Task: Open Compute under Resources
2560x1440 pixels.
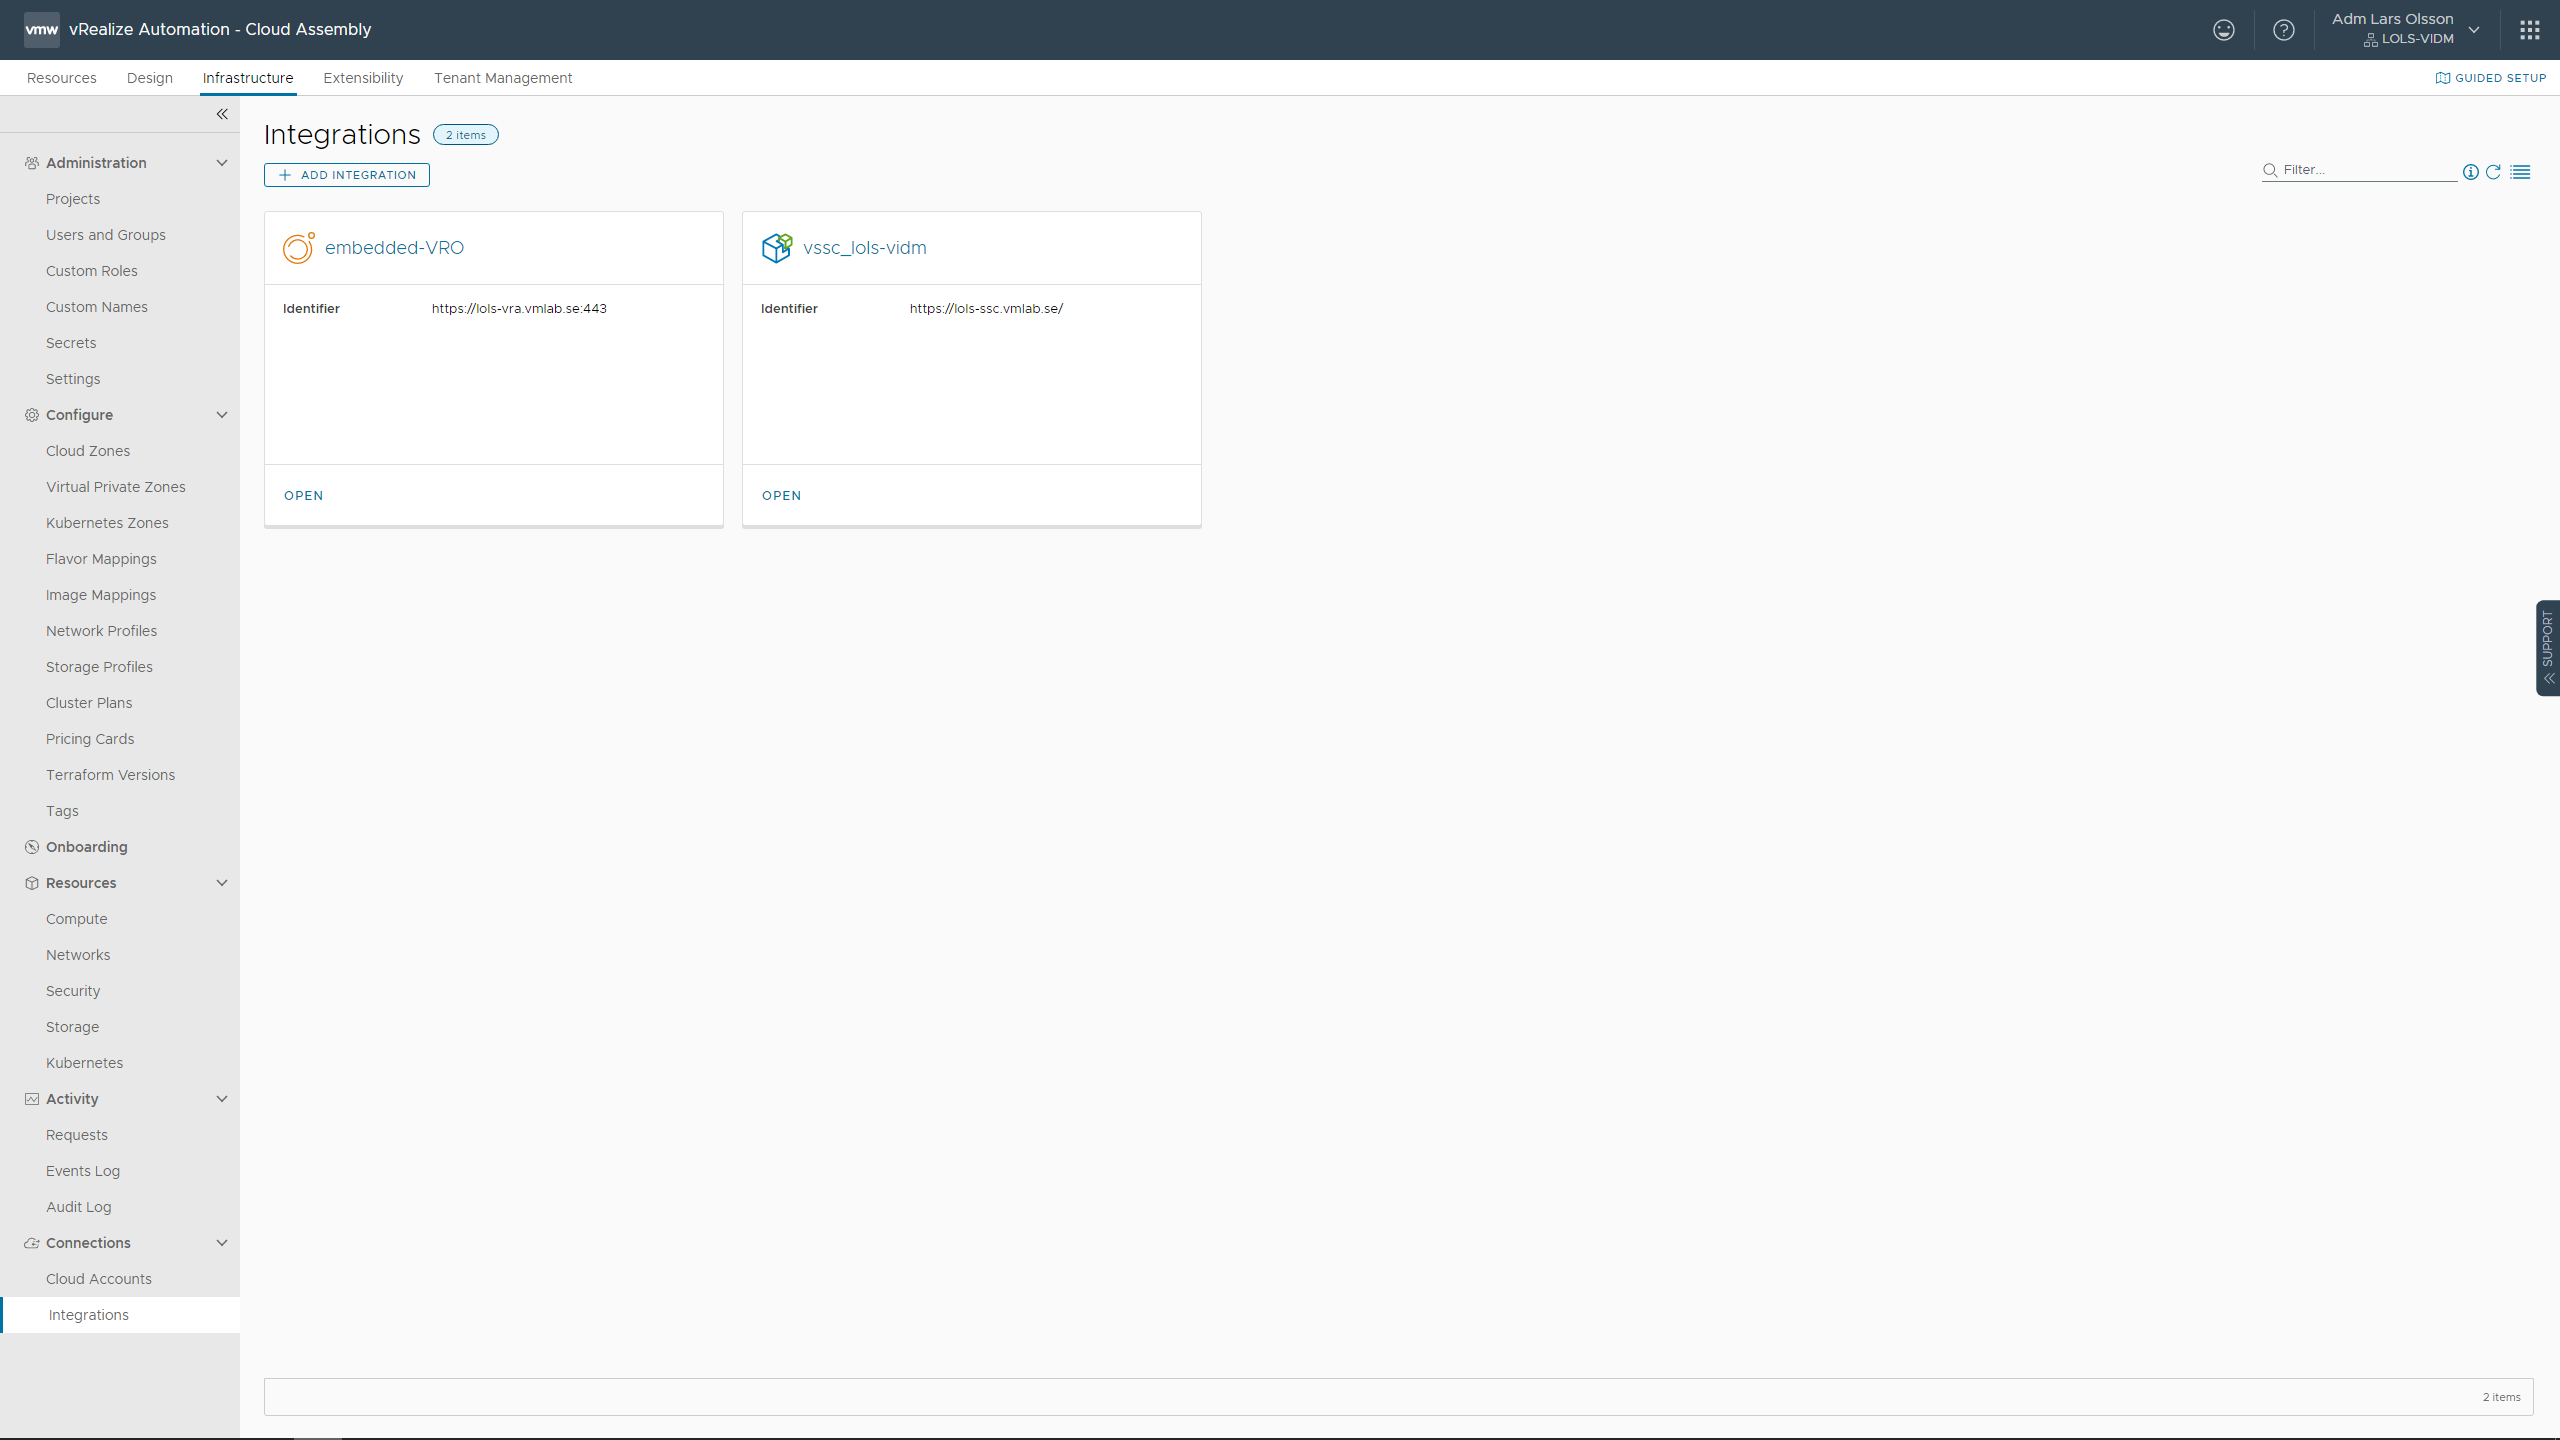Action: coord(77,919)
